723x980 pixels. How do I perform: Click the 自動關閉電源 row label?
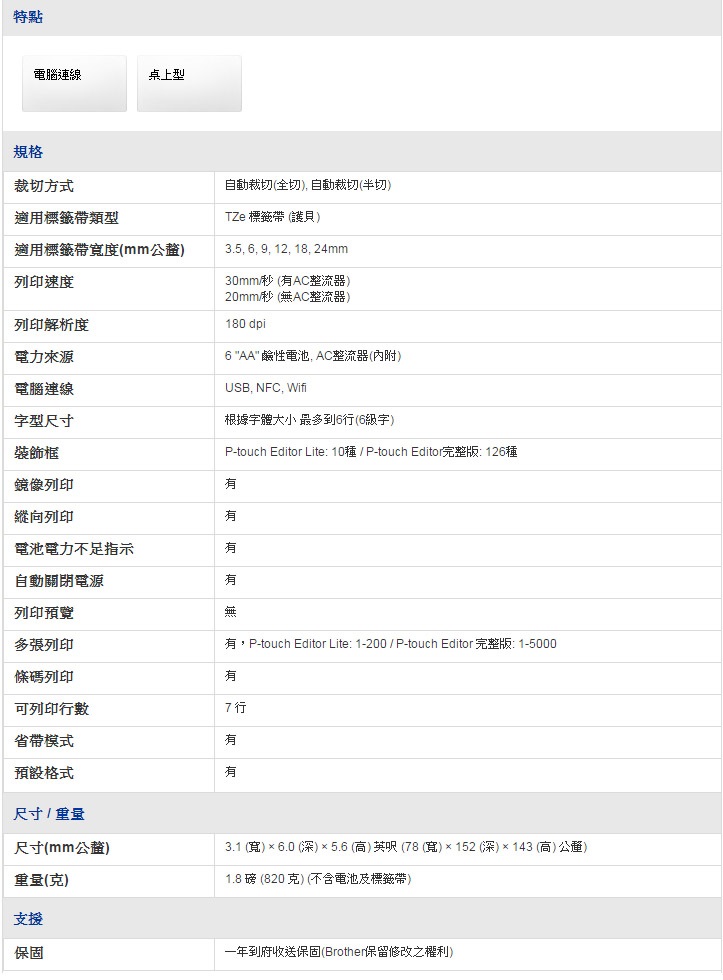tap(59, 581)
